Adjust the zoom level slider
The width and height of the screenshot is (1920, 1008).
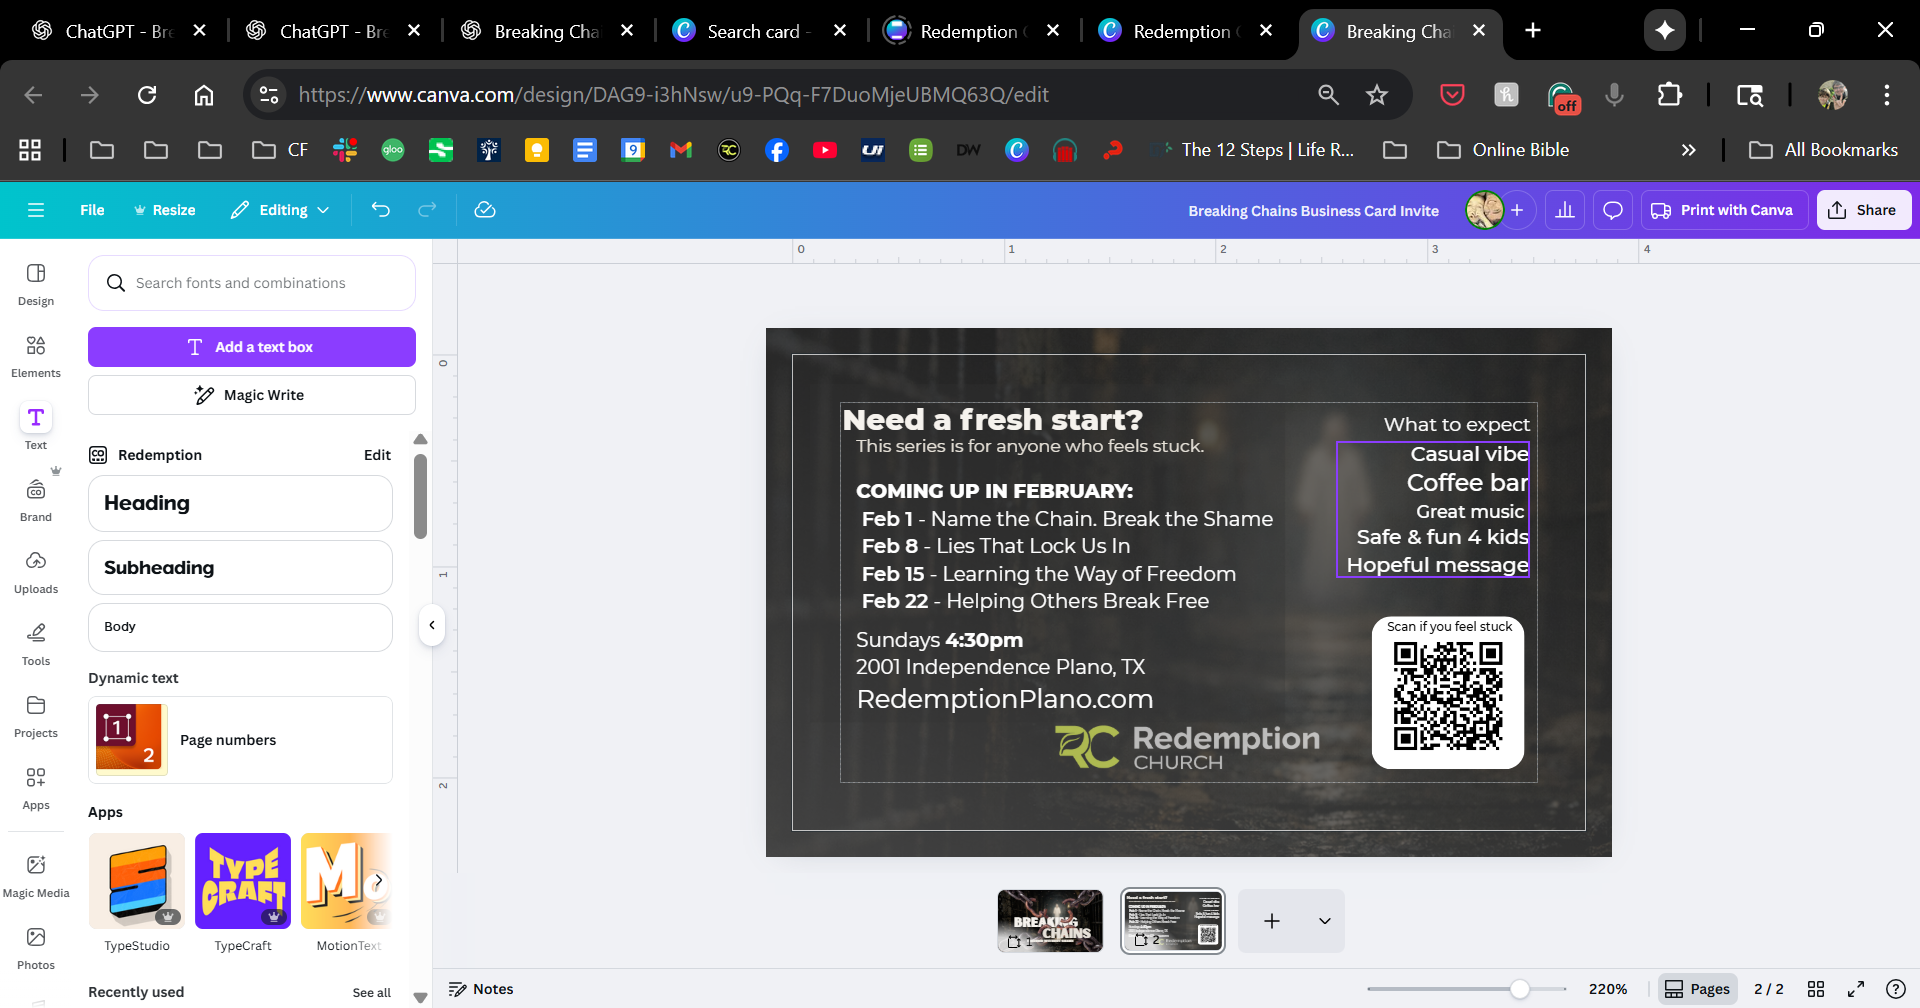pyautogui.click(x=1520, y=989)
